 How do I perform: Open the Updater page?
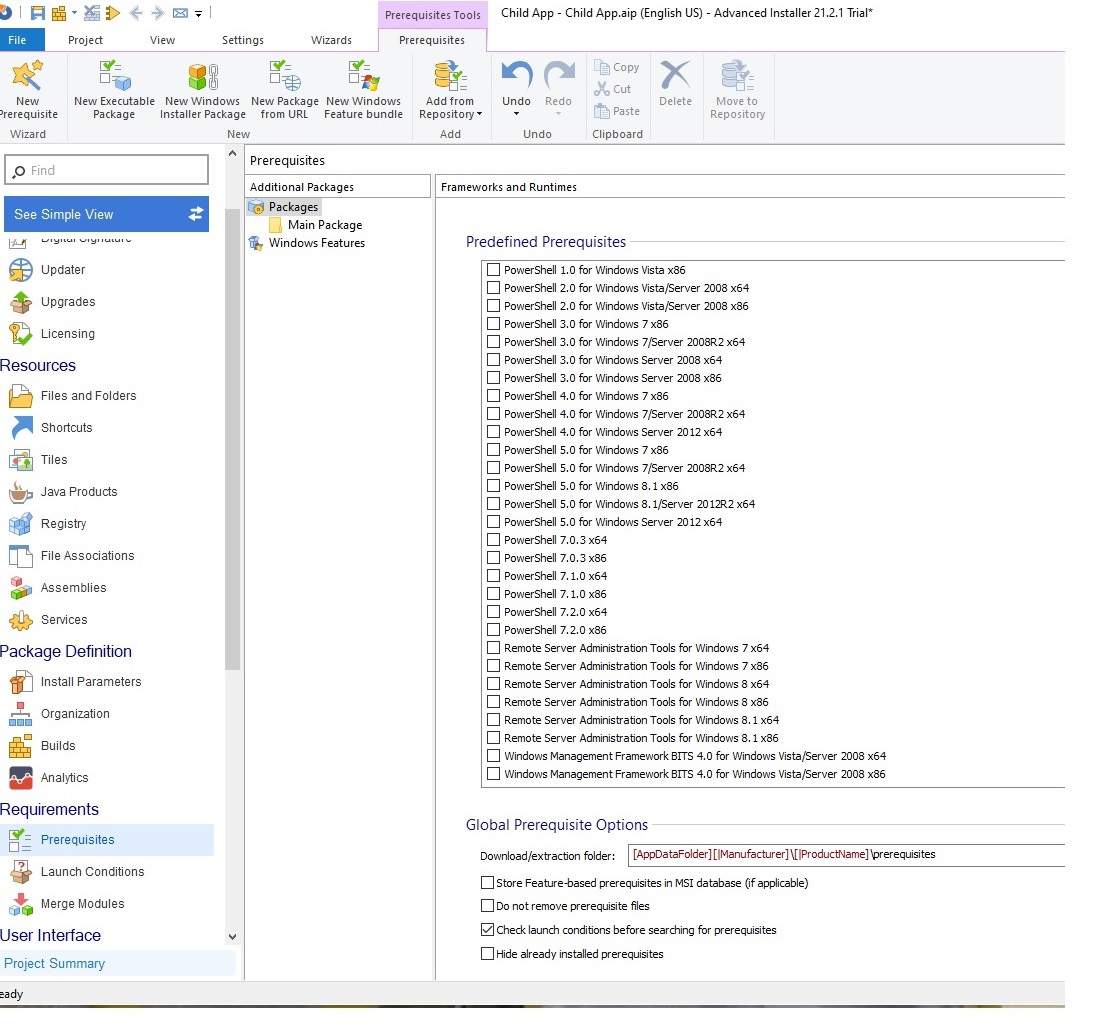tap(62, 270)
